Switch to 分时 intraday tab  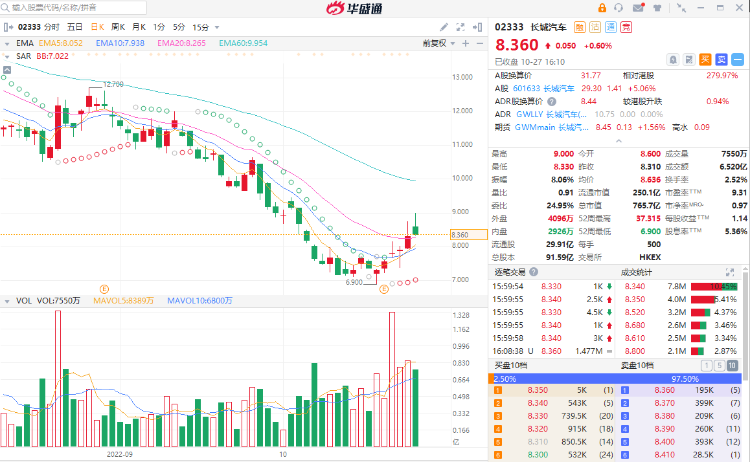click(52, 27)
